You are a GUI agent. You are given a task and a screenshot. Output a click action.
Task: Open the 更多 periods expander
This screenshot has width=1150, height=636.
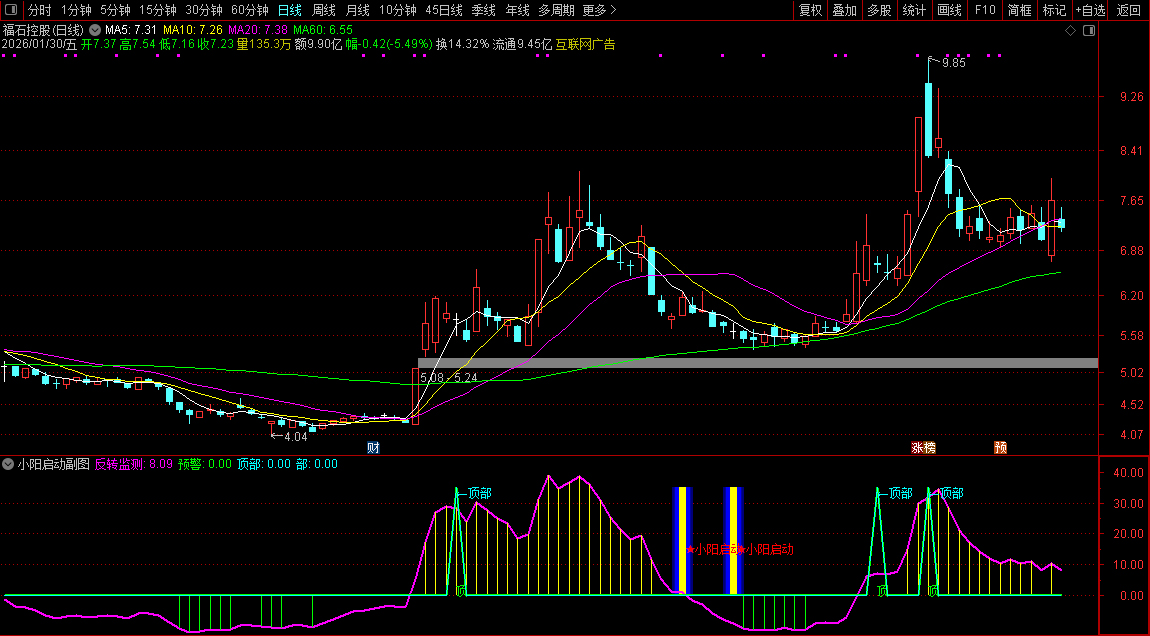[x=598, y=11]
